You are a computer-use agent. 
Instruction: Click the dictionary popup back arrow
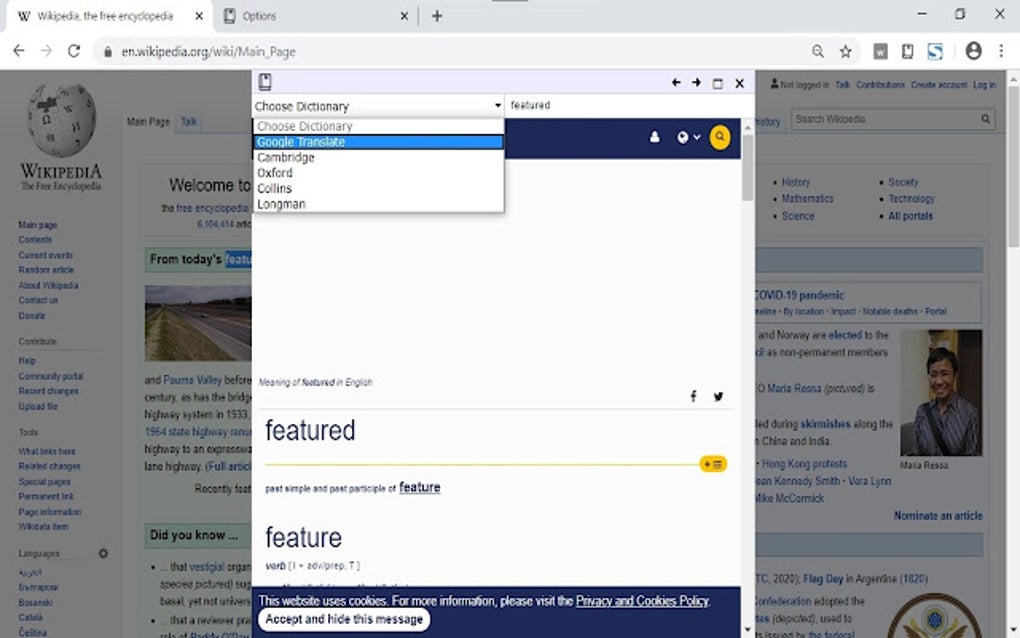point(676,83)
